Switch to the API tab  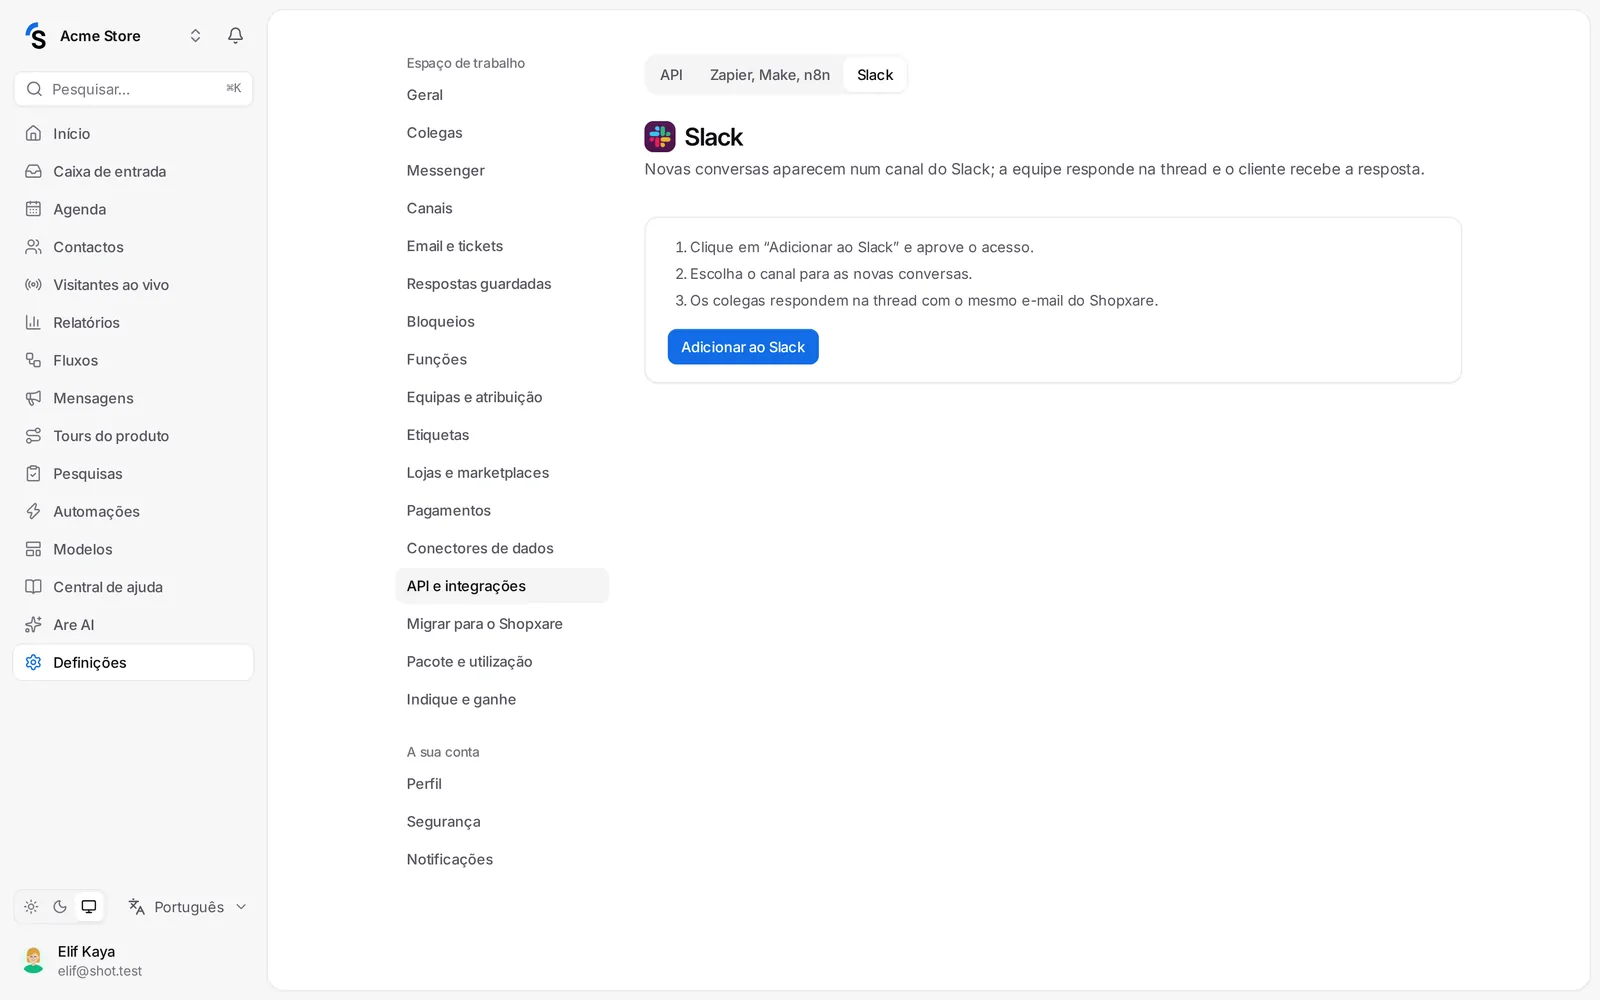(x=671, y=75)
